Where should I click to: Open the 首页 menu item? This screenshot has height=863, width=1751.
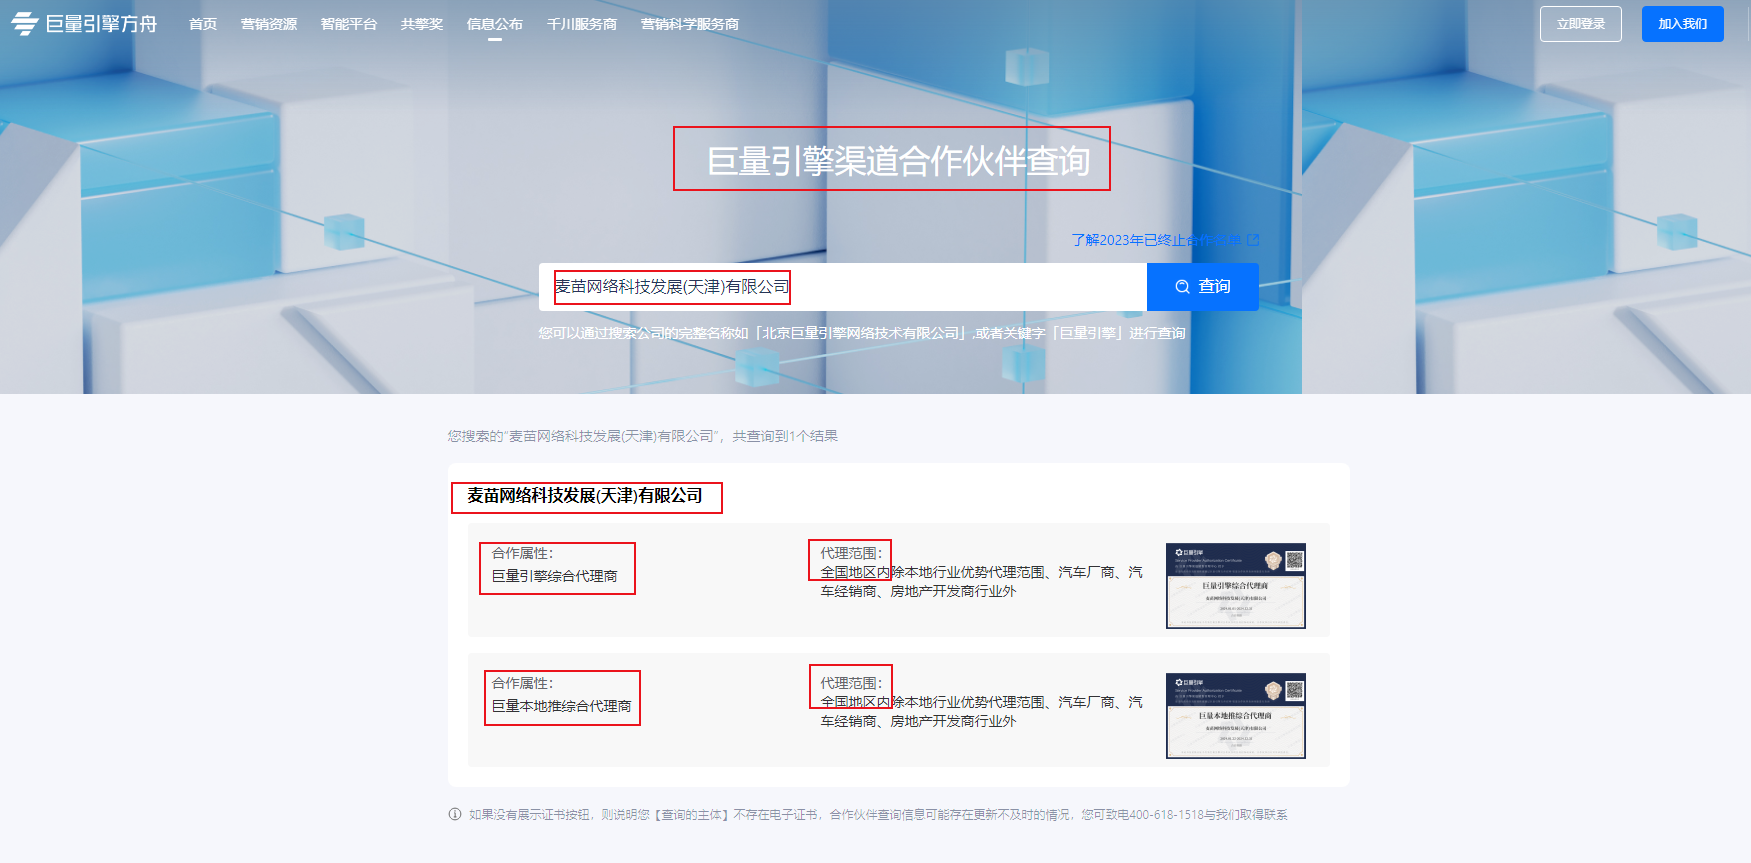(x=203, y=24)
